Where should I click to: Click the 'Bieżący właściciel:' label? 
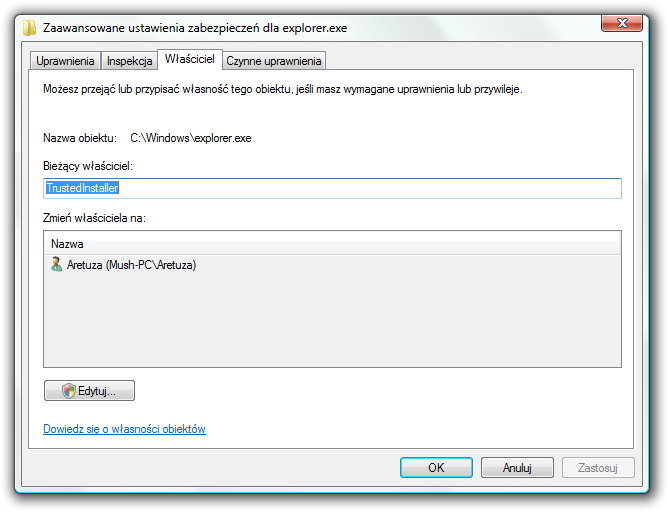(88, 166)
